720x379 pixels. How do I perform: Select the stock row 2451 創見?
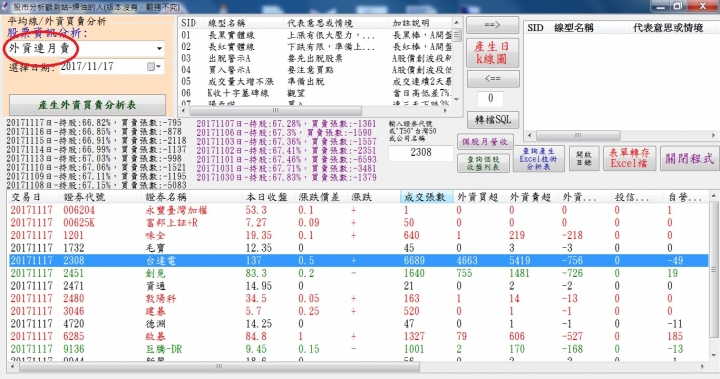[x=358, y=273]
